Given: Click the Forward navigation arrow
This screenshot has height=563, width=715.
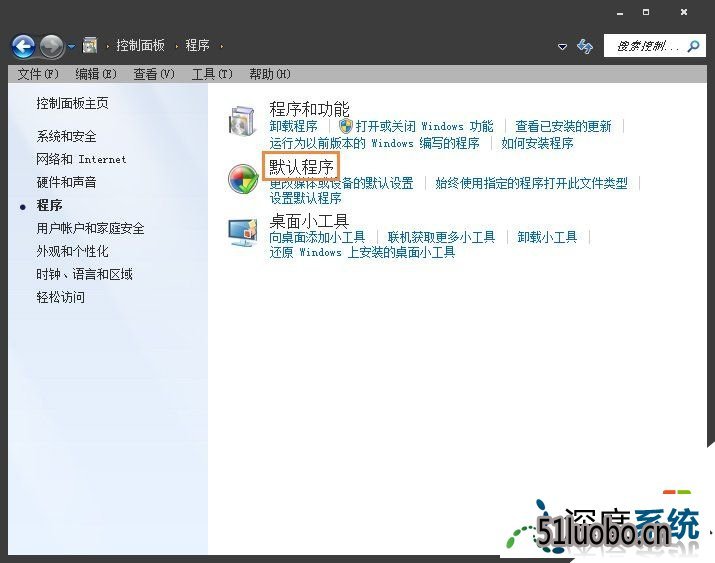Looking at the screenshot, I should [x=51, y=46].
